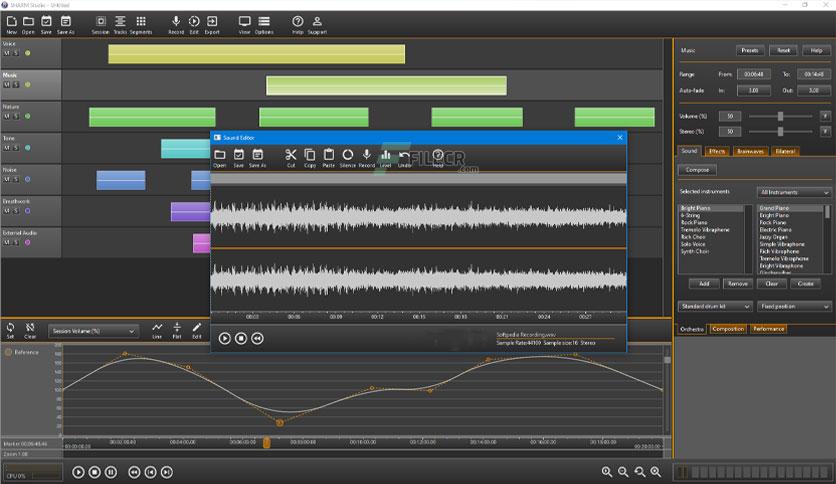The height and width of the screenshot is (484, 836).
Task: Solo the Nature track
Action: (16, 116)
